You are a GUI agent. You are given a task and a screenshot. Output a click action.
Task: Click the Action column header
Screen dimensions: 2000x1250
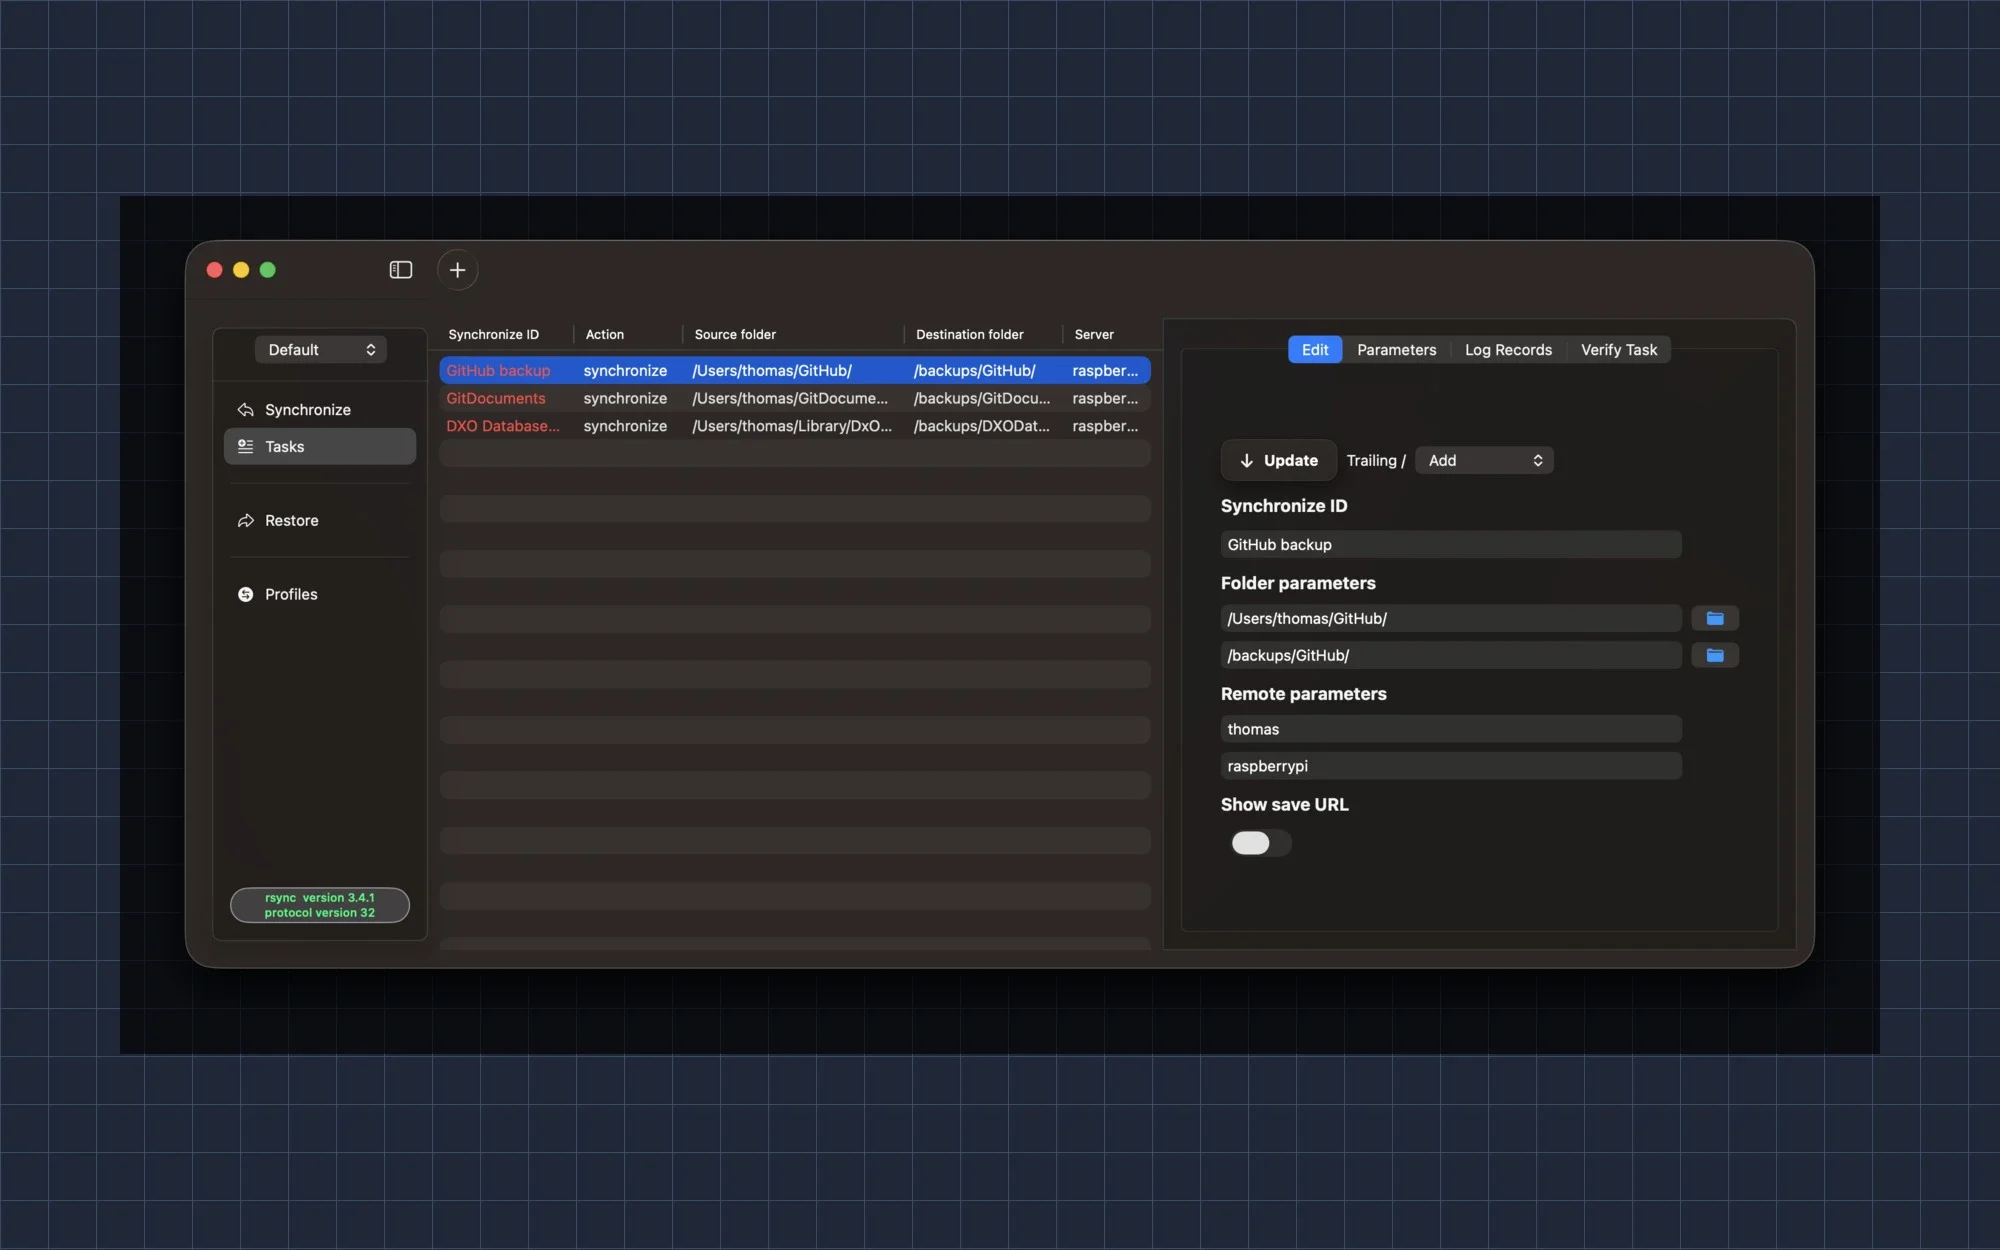coord(604,335)
